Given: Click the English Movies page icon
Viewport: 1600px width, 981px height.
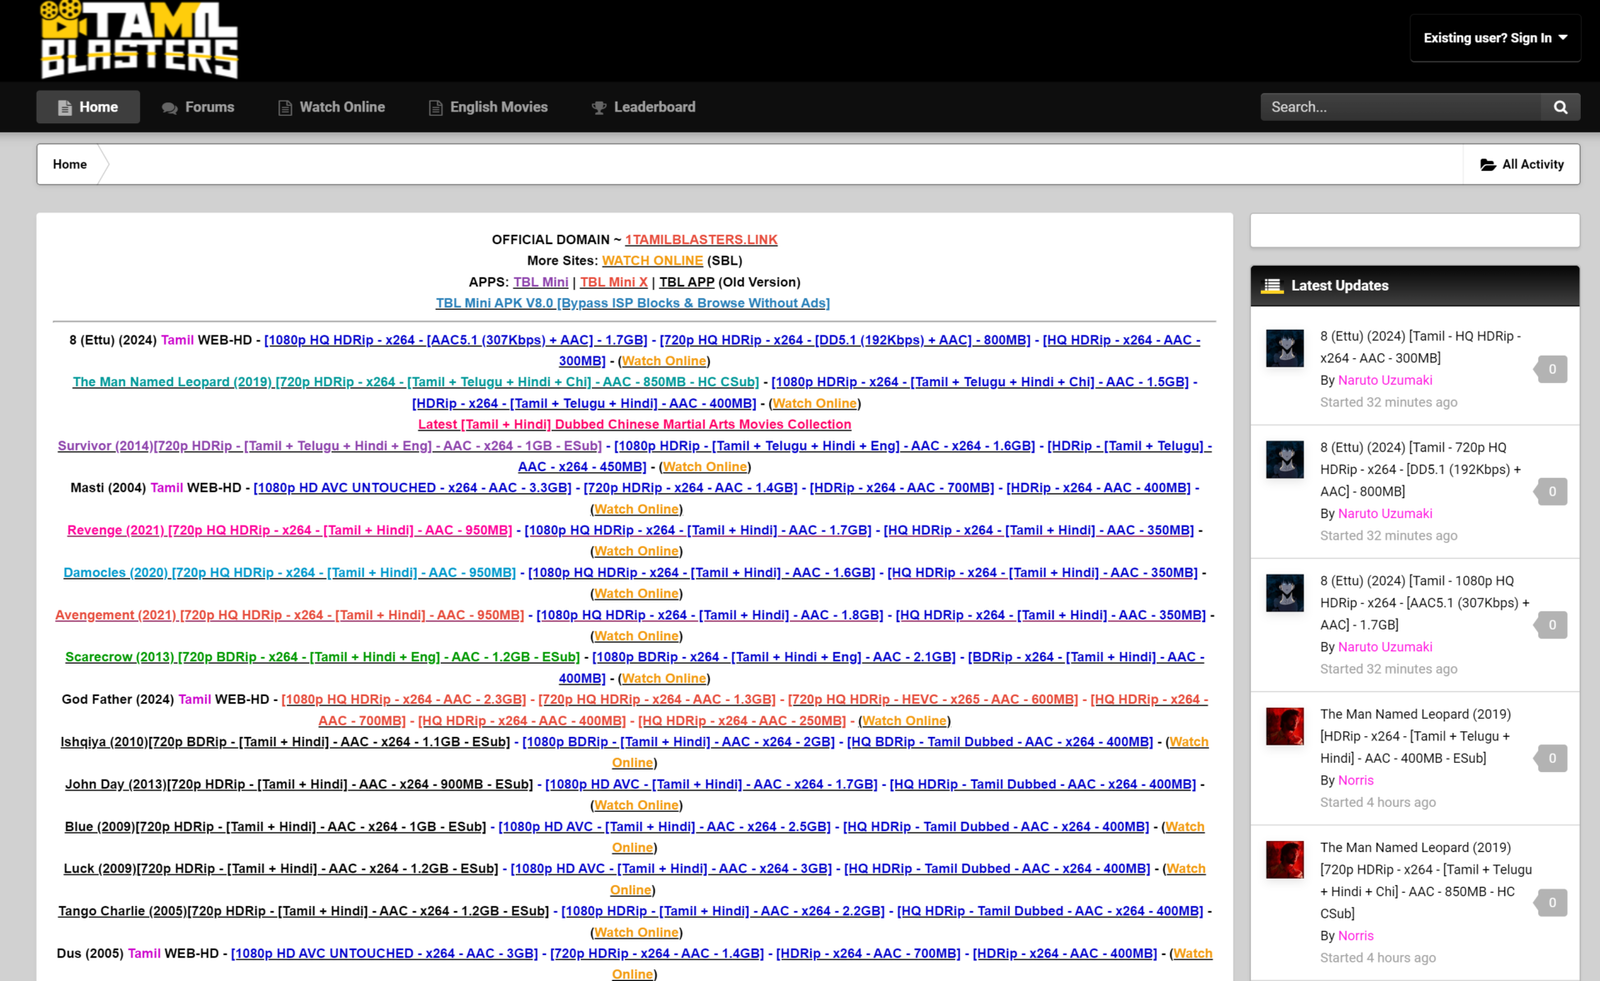Looking at the screenshot, I should 436,107.
